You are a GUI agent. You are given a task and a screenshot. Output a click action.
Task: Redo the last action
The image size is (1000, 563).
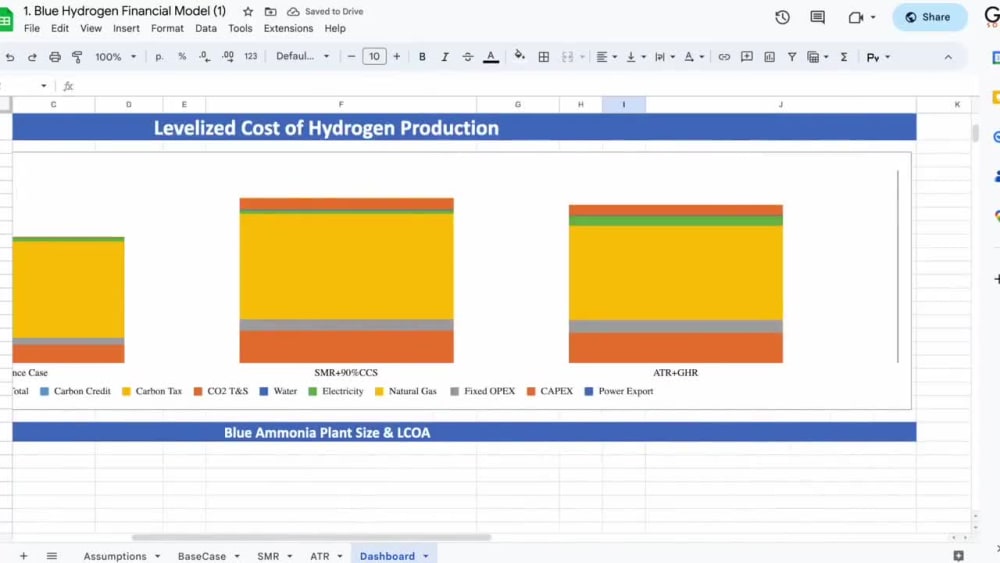(x=32, y=57)
